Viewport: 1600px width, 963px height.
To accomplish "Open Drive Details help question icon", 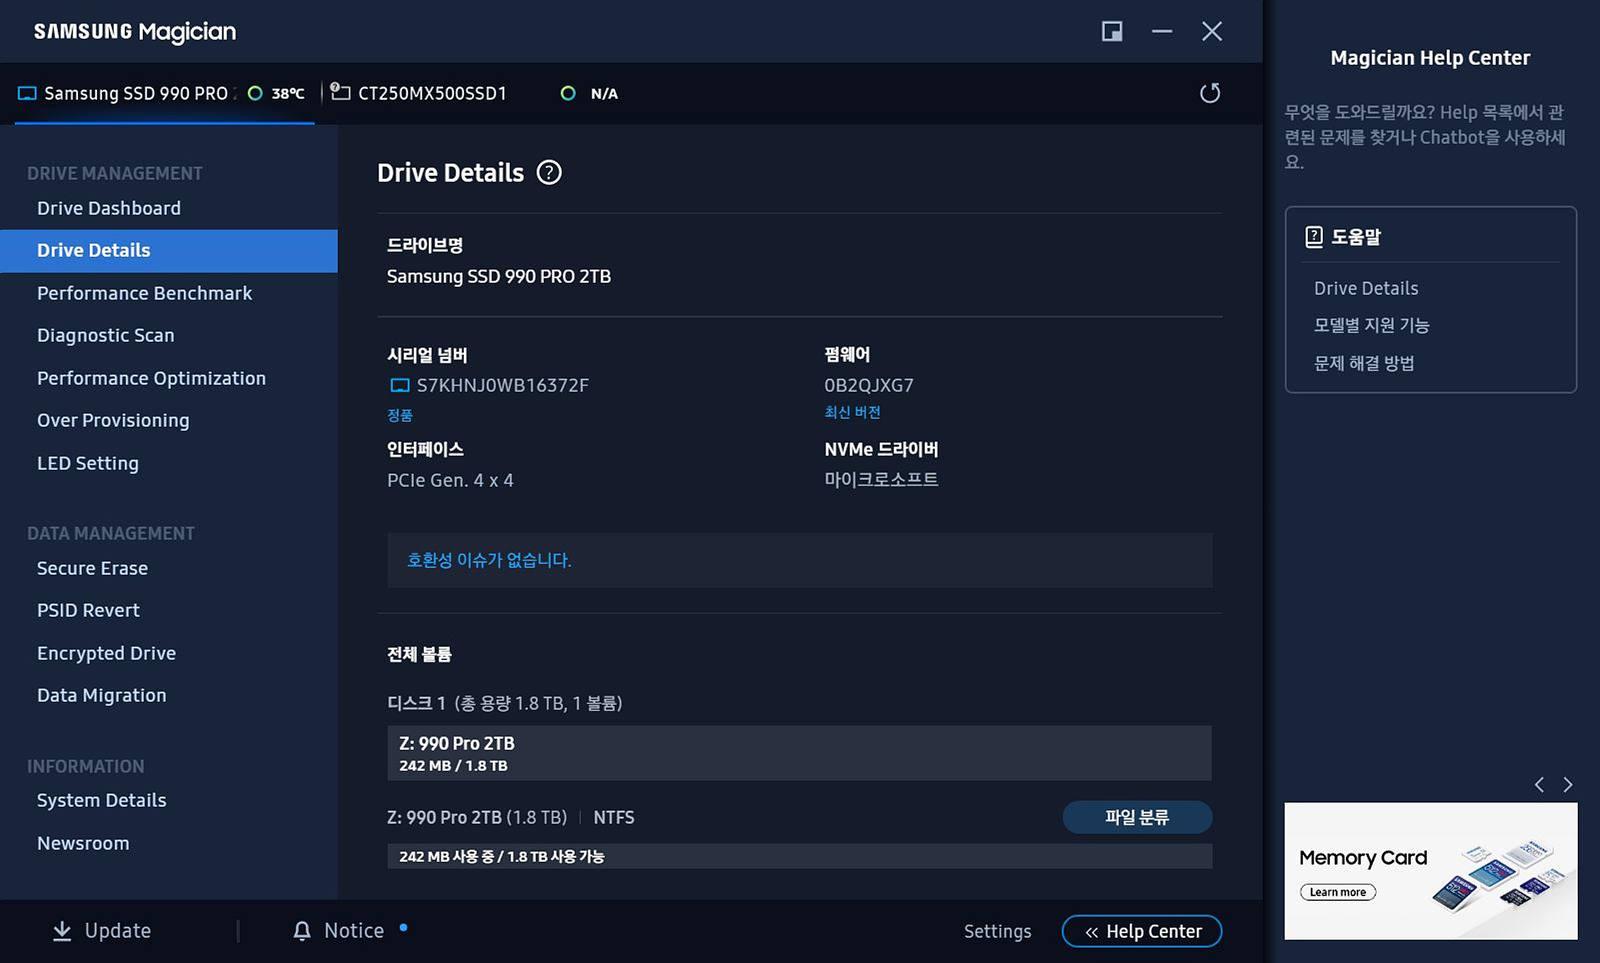I will pyautogui.click(x=549, y=172).
